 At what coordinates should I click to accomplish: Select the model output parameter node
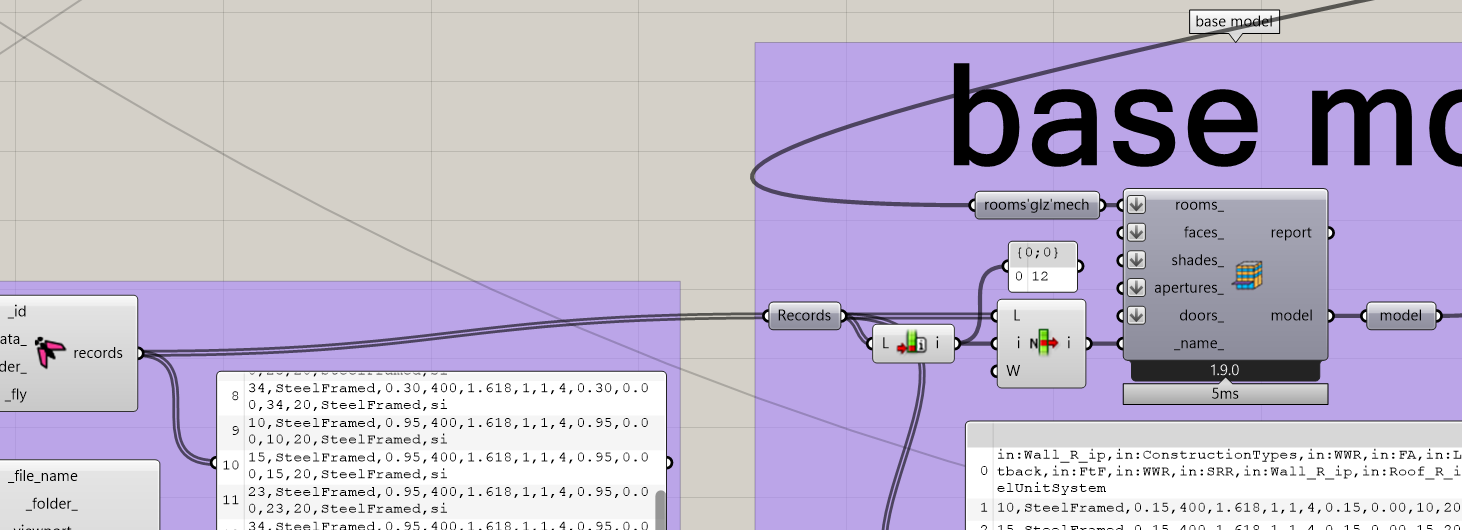(1400, 315)
